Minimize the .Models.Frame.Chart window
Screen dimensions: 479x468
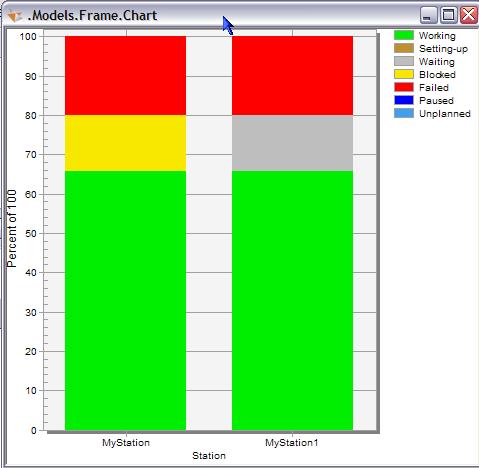click(428, 15)
